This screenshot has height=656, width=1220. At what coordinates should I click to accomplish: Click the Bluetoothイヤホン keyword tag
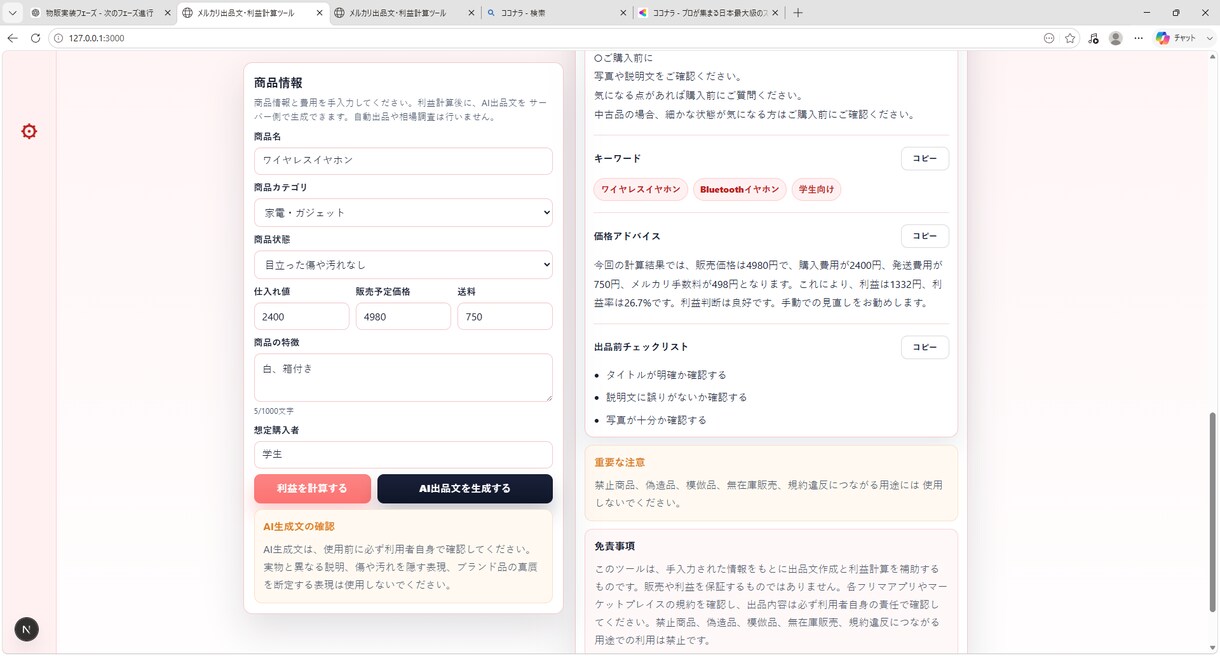tap(740, 189)
